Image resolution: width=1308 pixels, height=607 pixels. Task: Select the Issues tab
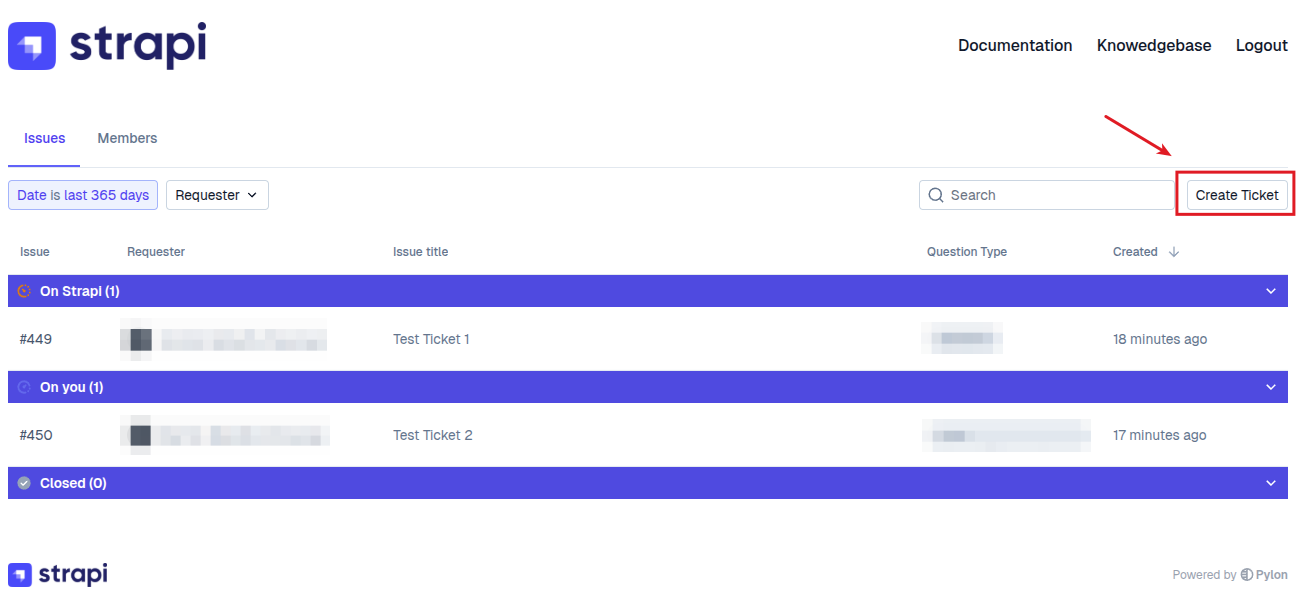coord(45,138)
